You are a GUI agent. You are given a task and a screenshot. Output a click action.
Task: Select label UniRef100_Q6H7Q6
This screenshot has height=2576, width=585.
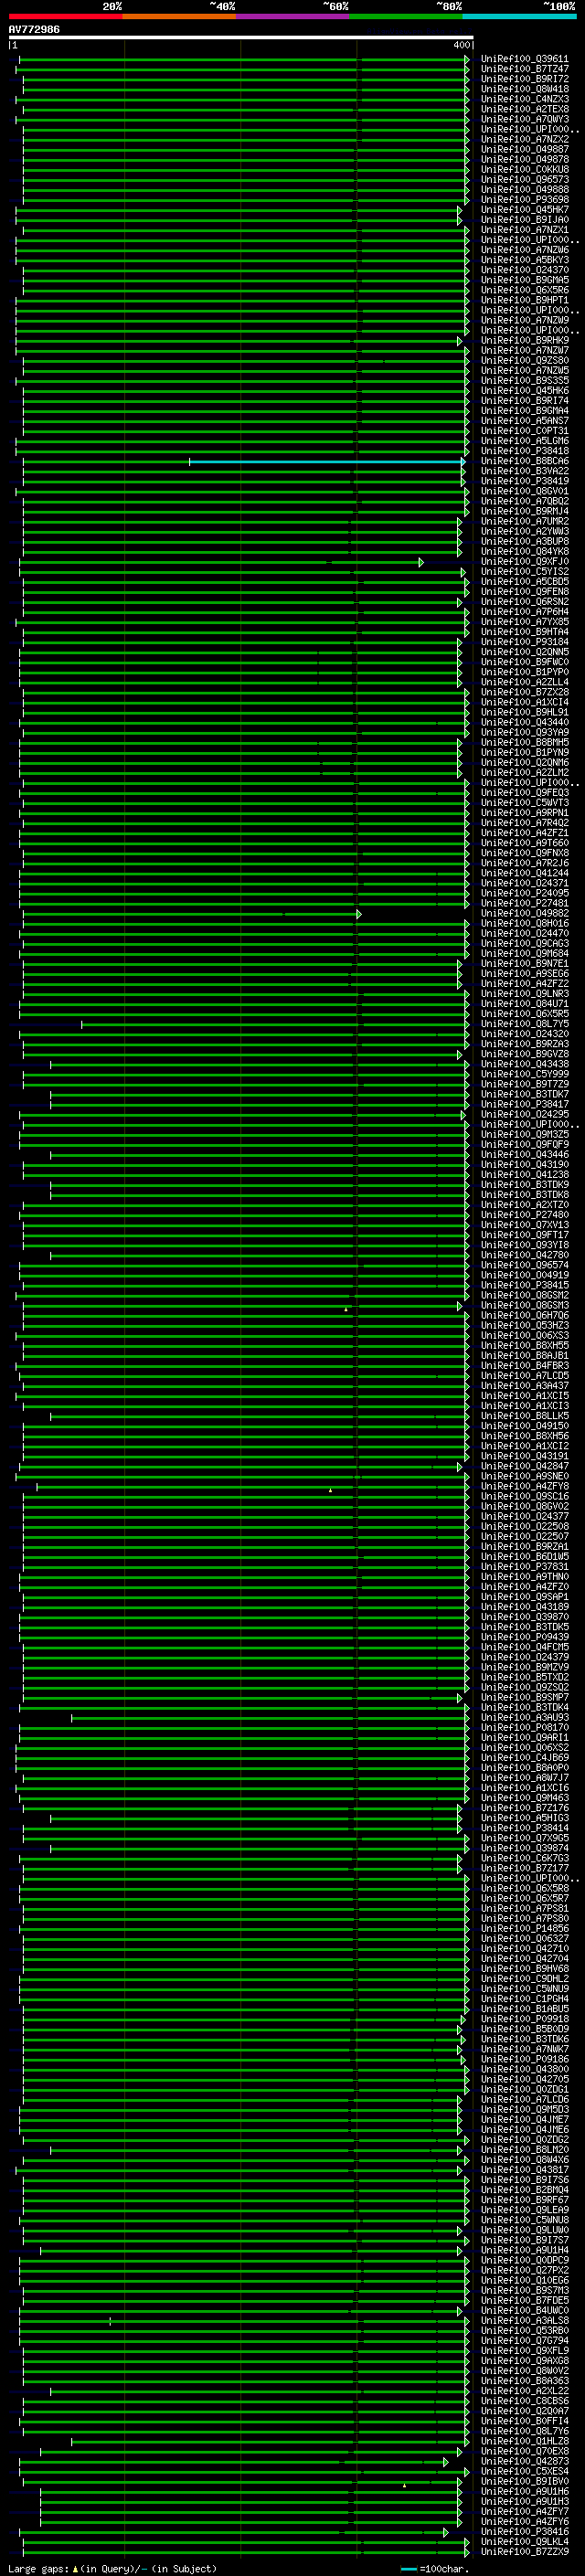point(525,1315)
